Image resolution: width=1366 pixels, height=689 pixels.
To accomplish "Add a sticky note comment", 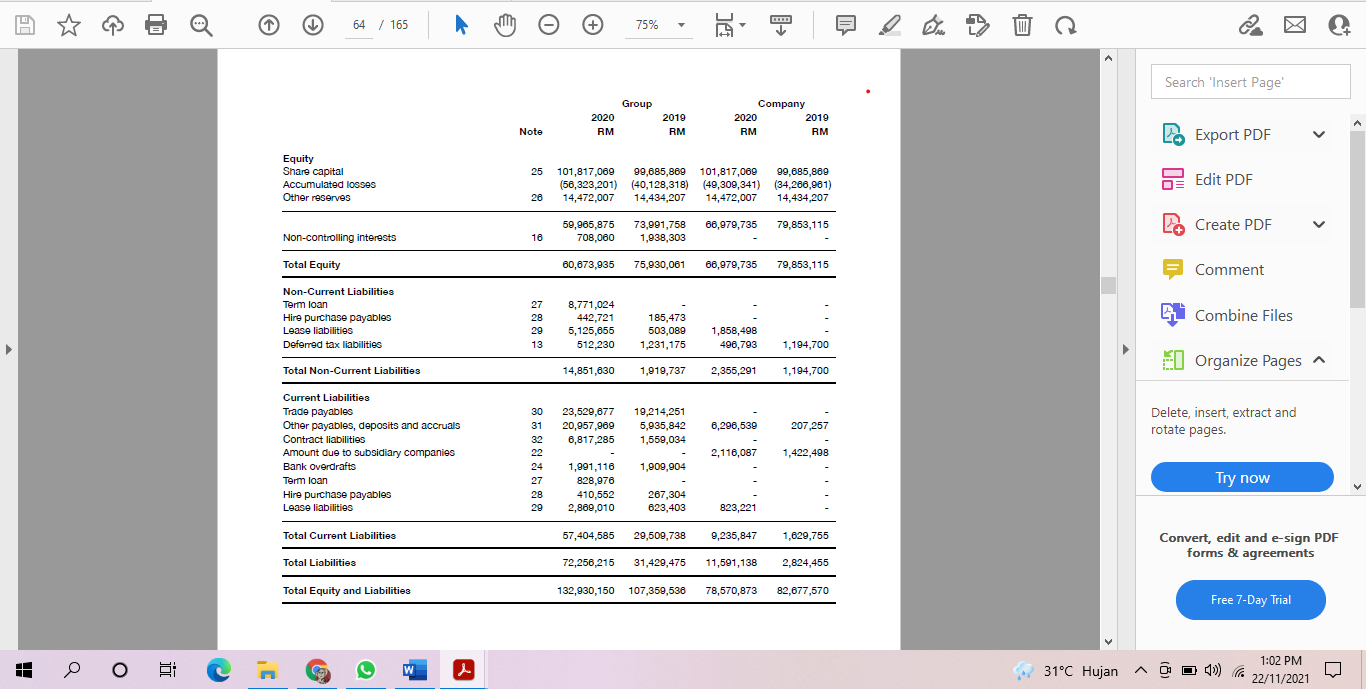I will tap(845, 25).
